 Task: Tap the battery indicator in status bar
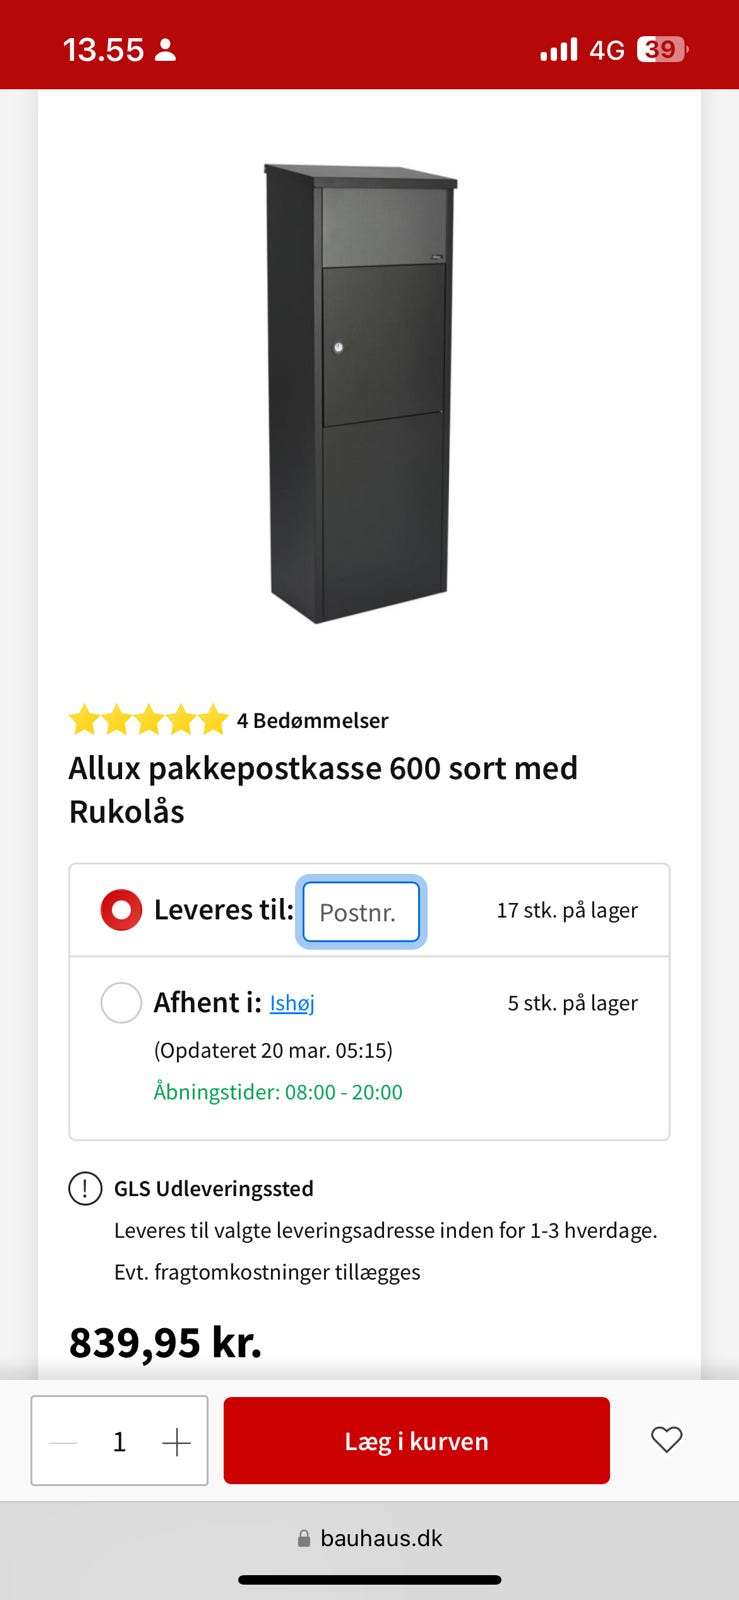(x=662, y=49)
